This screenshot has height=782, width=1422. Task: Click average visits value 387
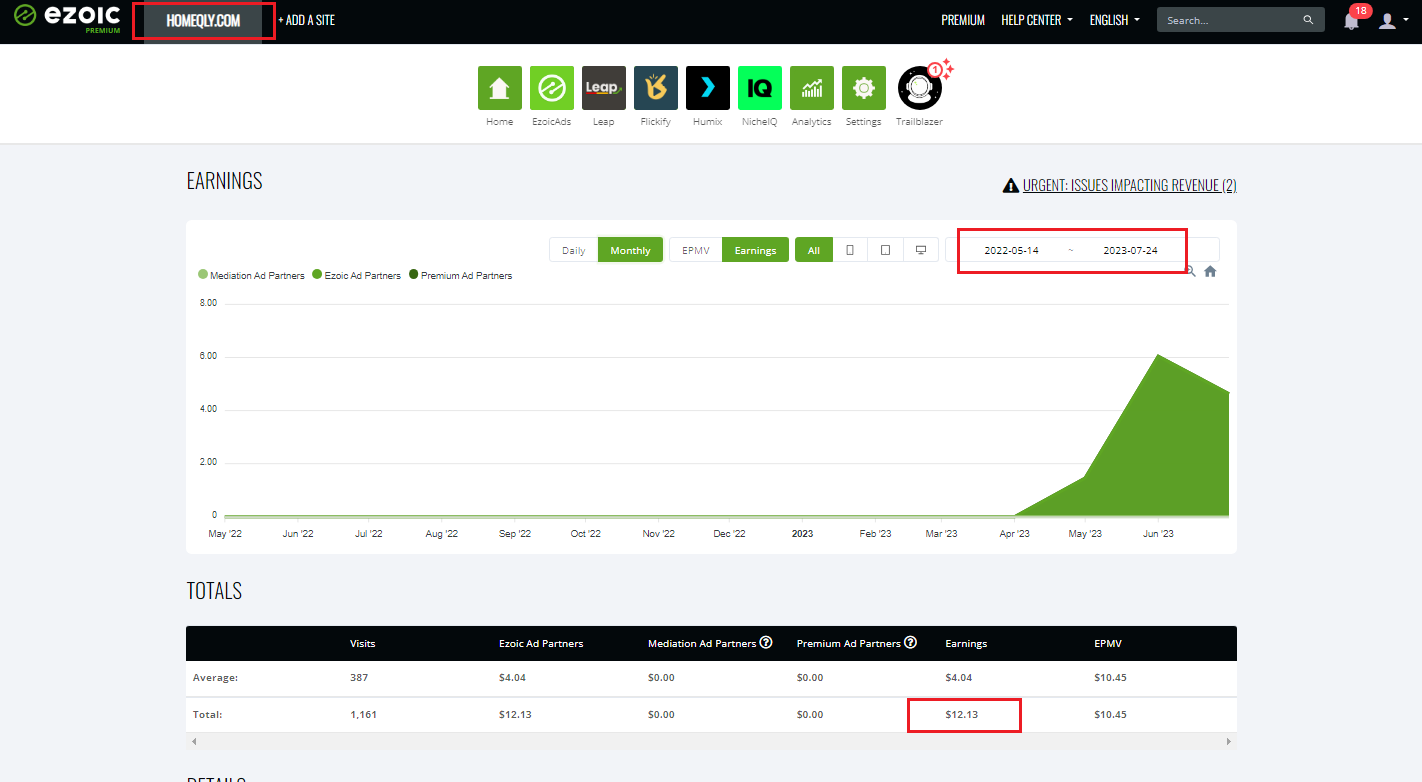click(359, 678)
